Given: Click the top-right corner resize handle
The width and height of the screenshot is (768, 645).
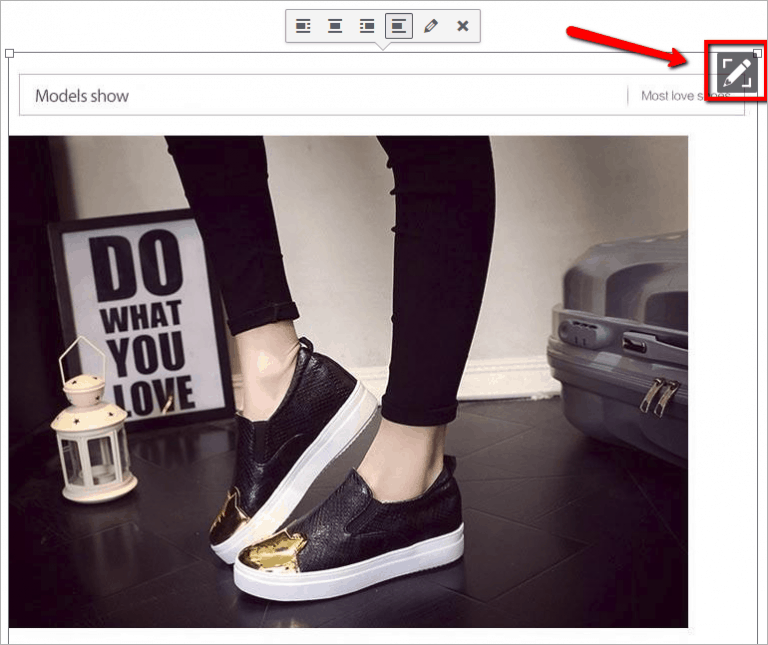Looking at the screenshot, I should pyautogui.click(x=756, y=53).
